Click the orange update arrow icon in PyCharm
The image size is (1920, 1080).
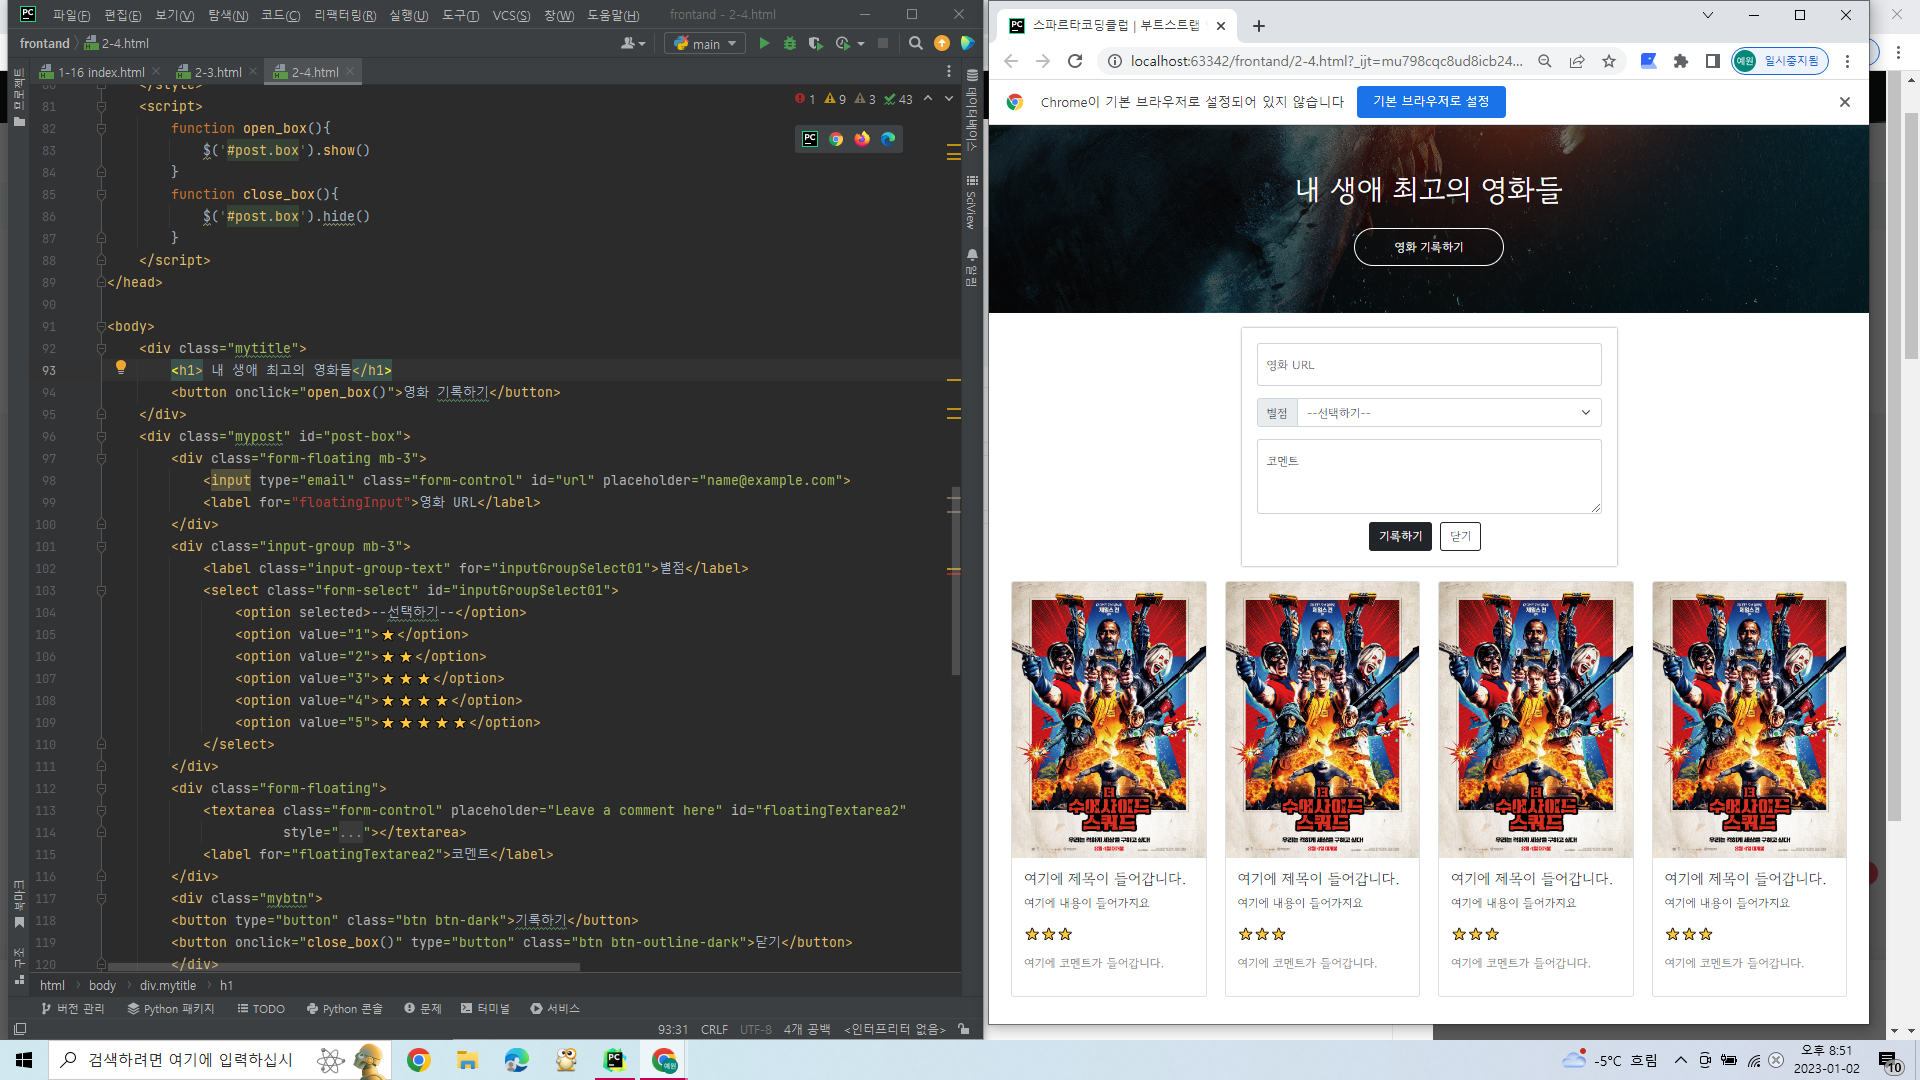[942, 43]
